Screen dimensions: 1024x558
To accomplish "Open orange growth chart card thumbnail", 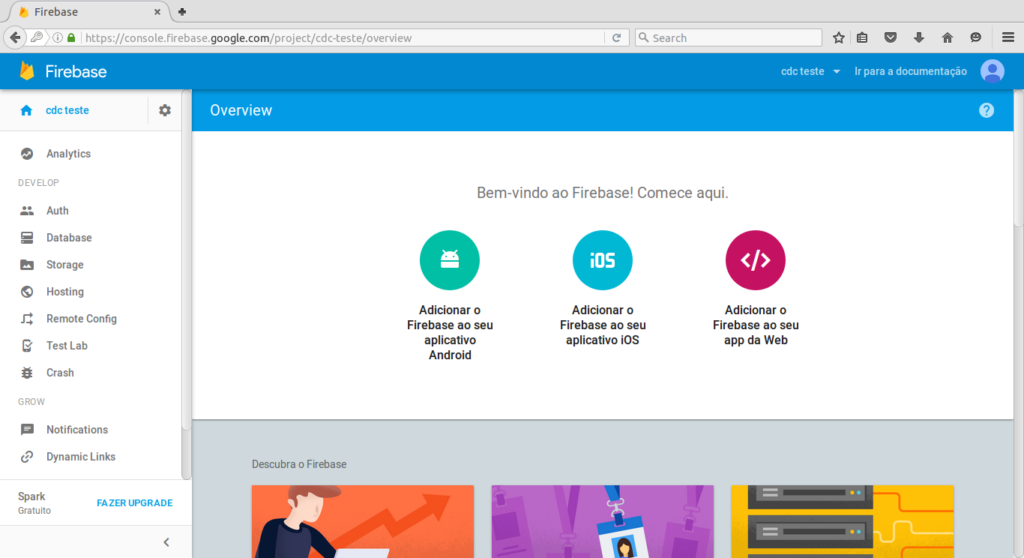I will tap(362, 521).
